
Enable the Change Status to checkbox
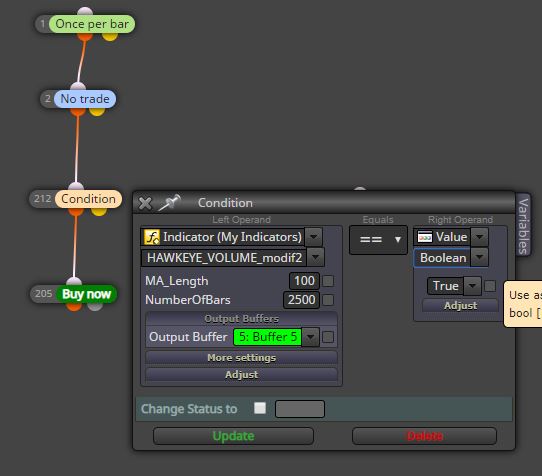coord(260,408)
